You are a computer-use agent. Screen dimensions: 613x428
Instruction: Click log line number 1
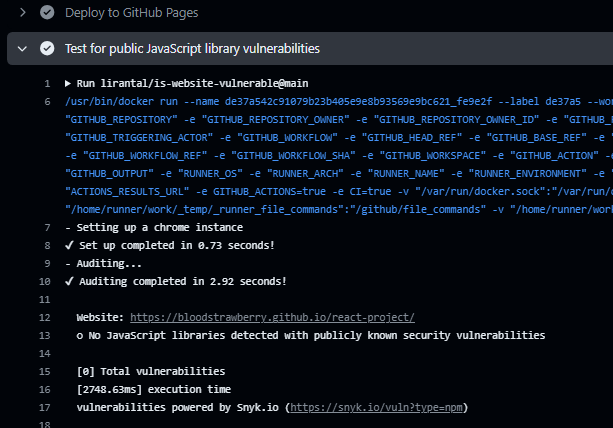[x=47, y=84]
